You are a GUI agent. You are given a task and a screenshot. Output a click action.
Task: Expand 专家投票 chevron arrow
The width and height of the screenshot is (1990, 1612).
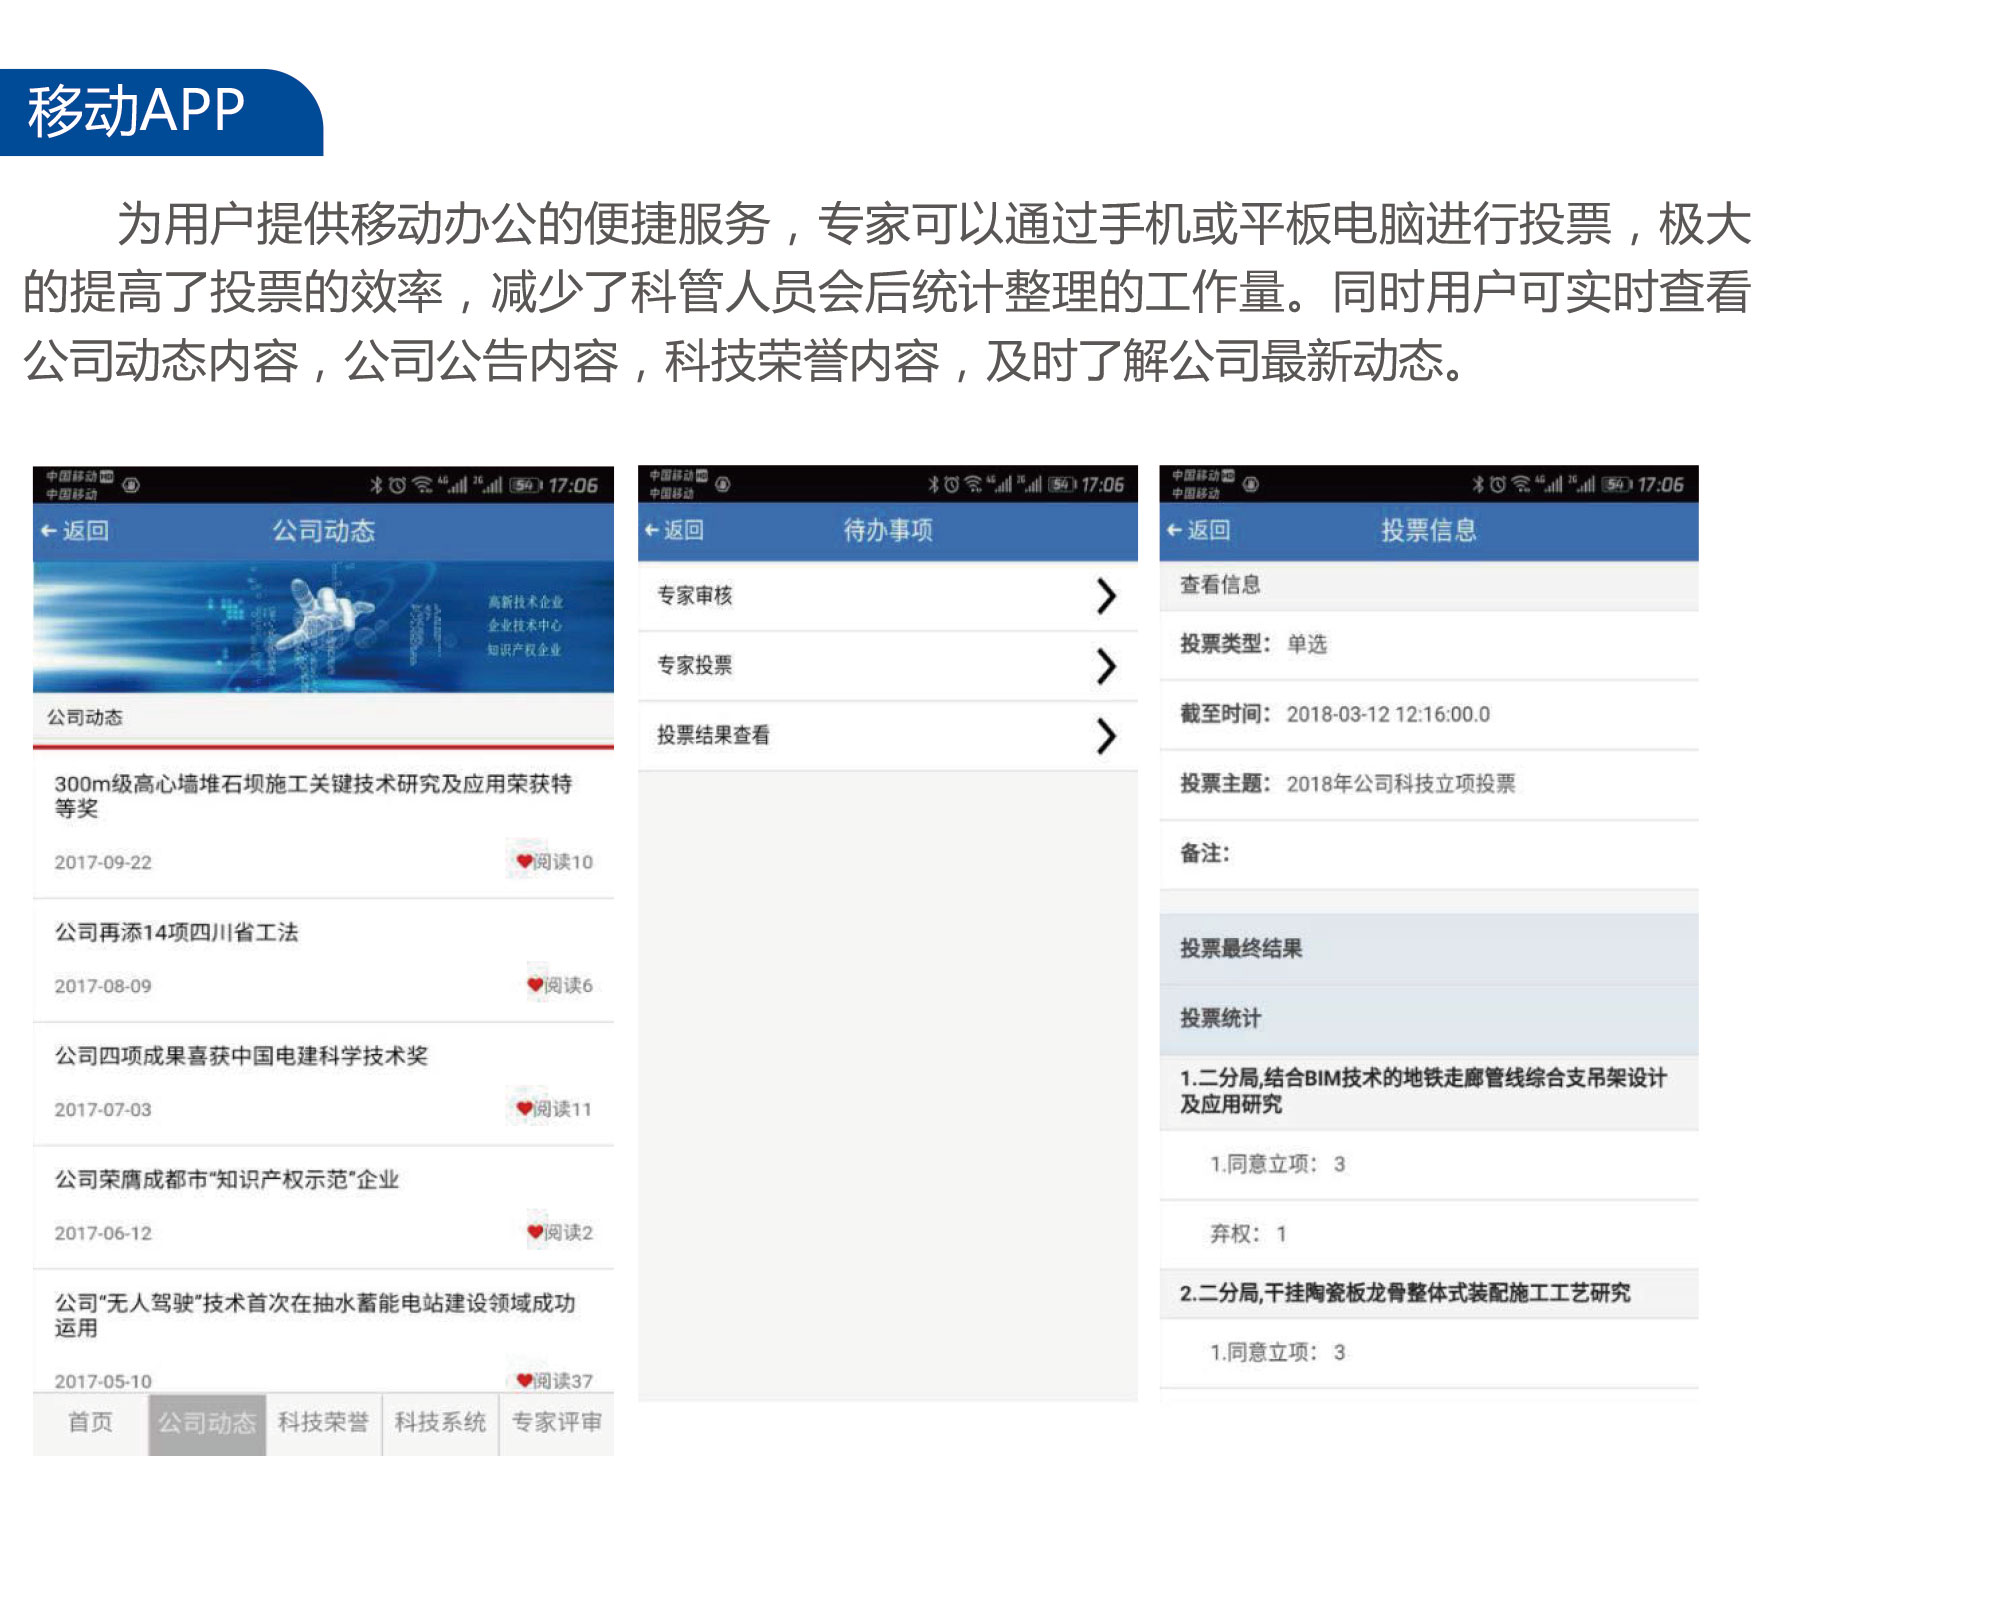[1105, 666]
